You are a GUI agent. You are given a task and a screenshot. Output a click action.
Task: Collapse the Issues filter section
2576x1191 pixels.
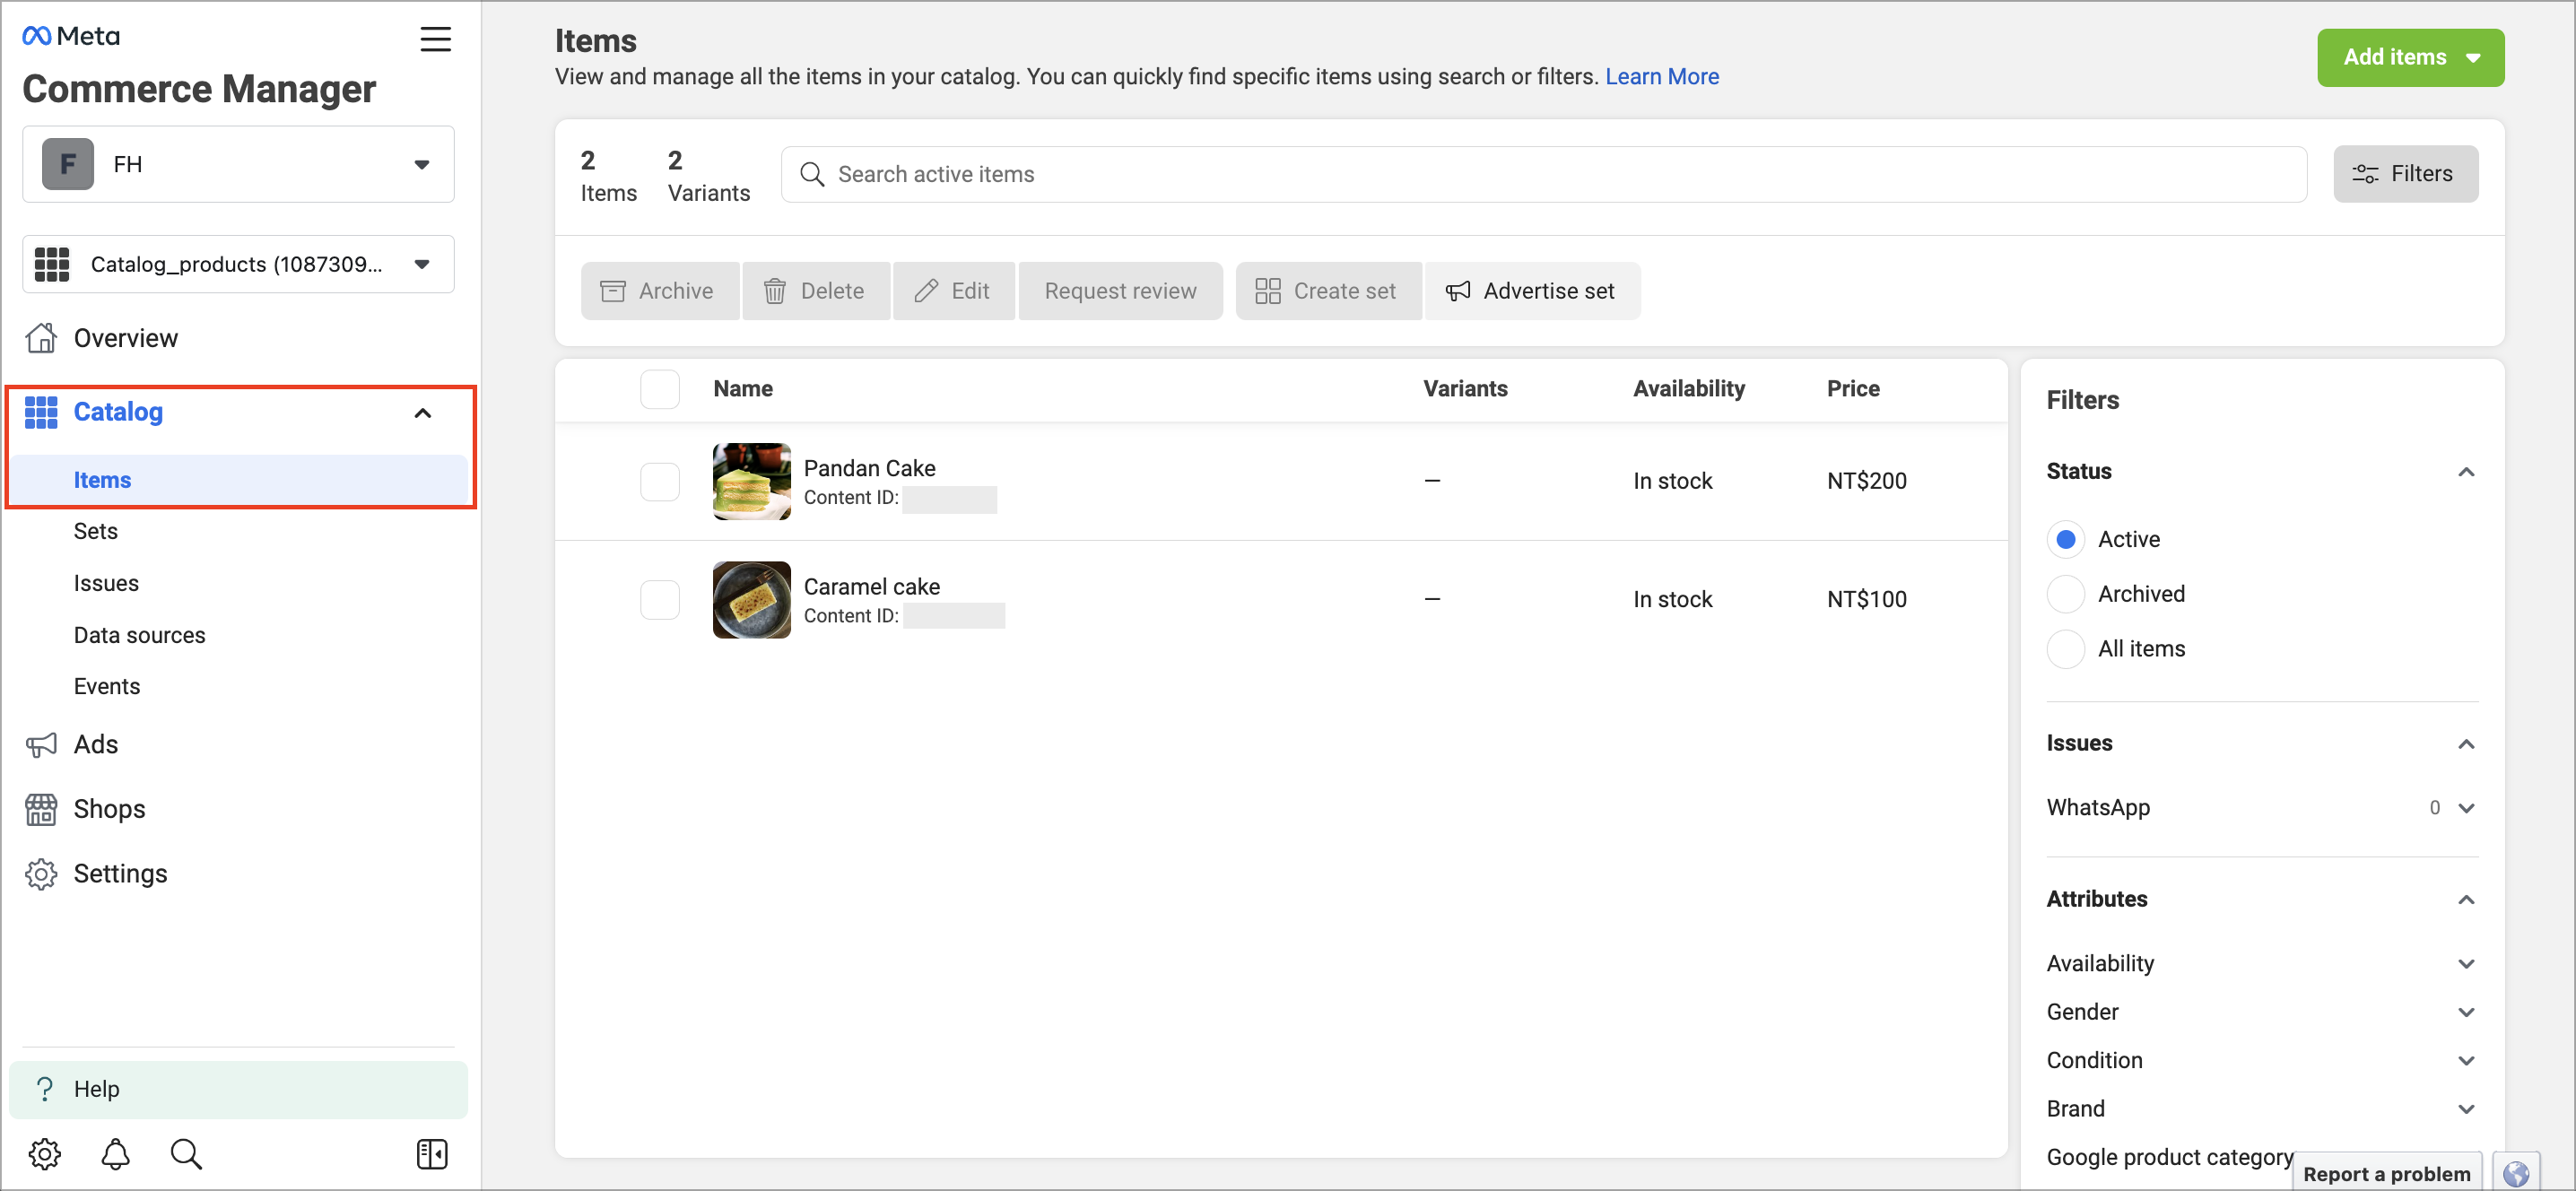point(2466,744)
